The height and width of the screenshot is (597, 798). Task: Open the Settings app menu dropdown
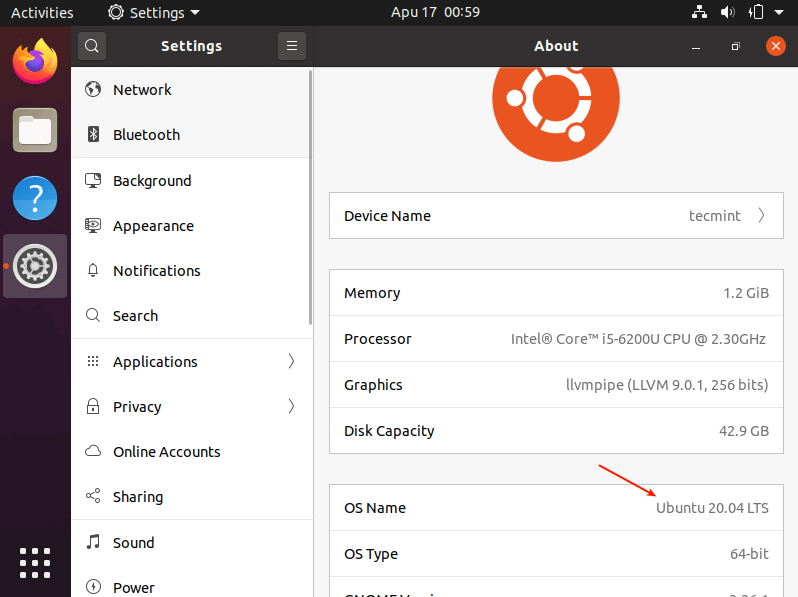pos(153,13)
